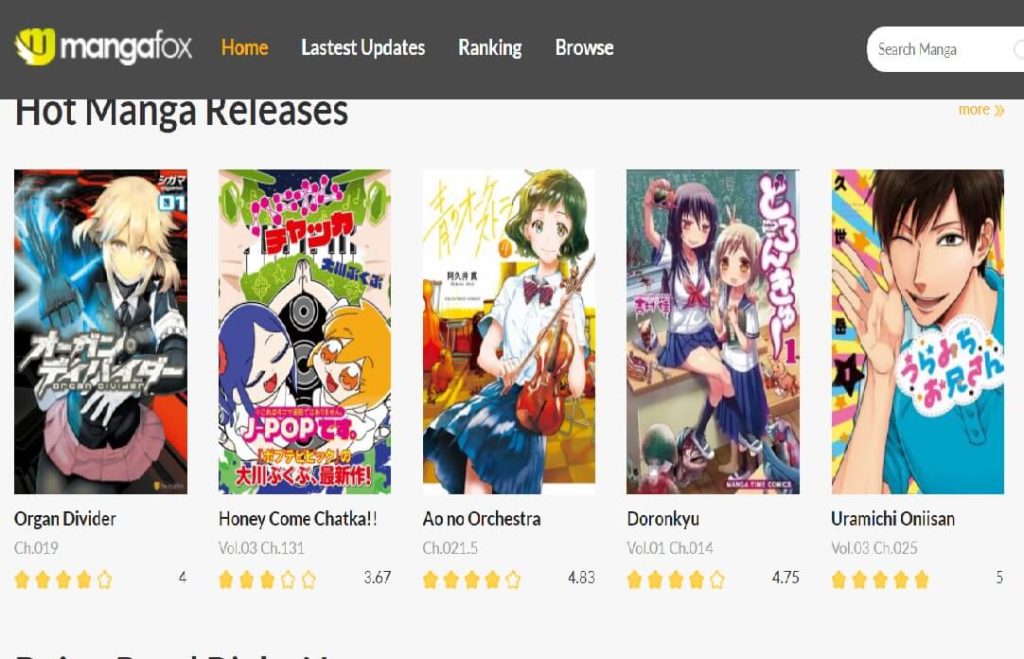Viewport: 1024px width, 659px height.
Task: Click the second star under Doronkyu
Action: point(655,579)
